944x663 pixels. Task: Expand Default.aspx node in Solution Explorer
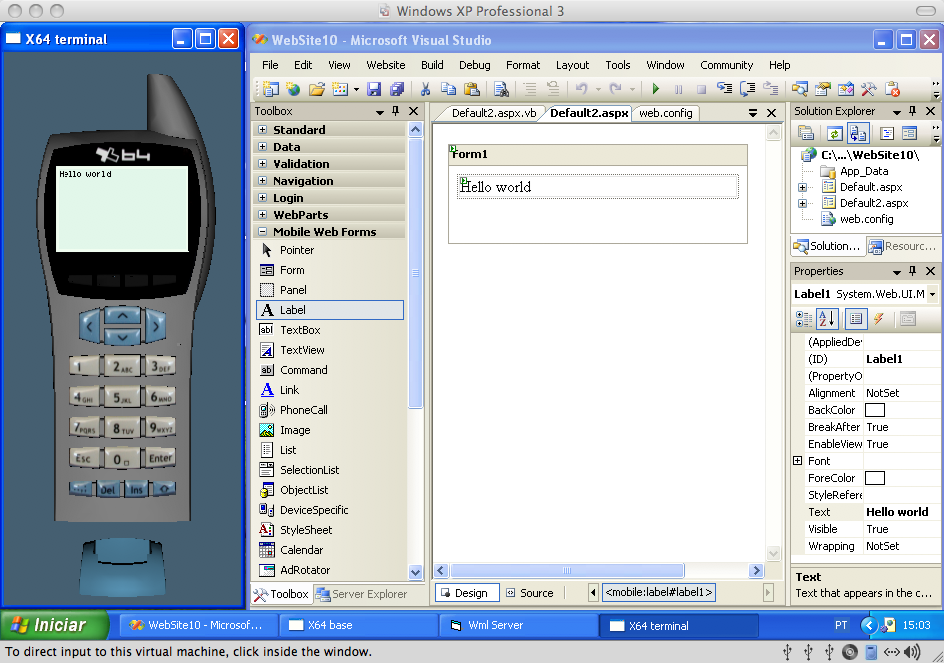coord(802,187)
